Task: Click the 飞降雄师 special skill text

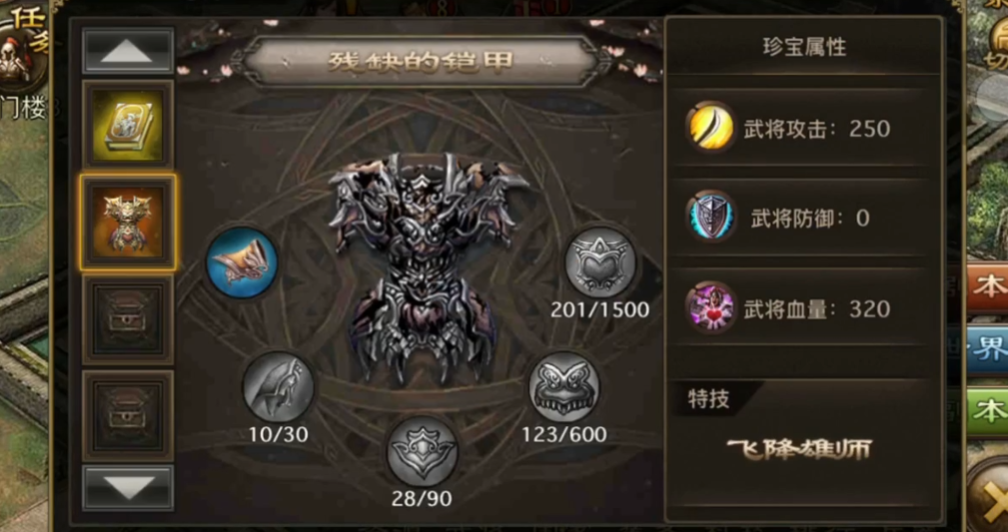Action: [800, 448]
